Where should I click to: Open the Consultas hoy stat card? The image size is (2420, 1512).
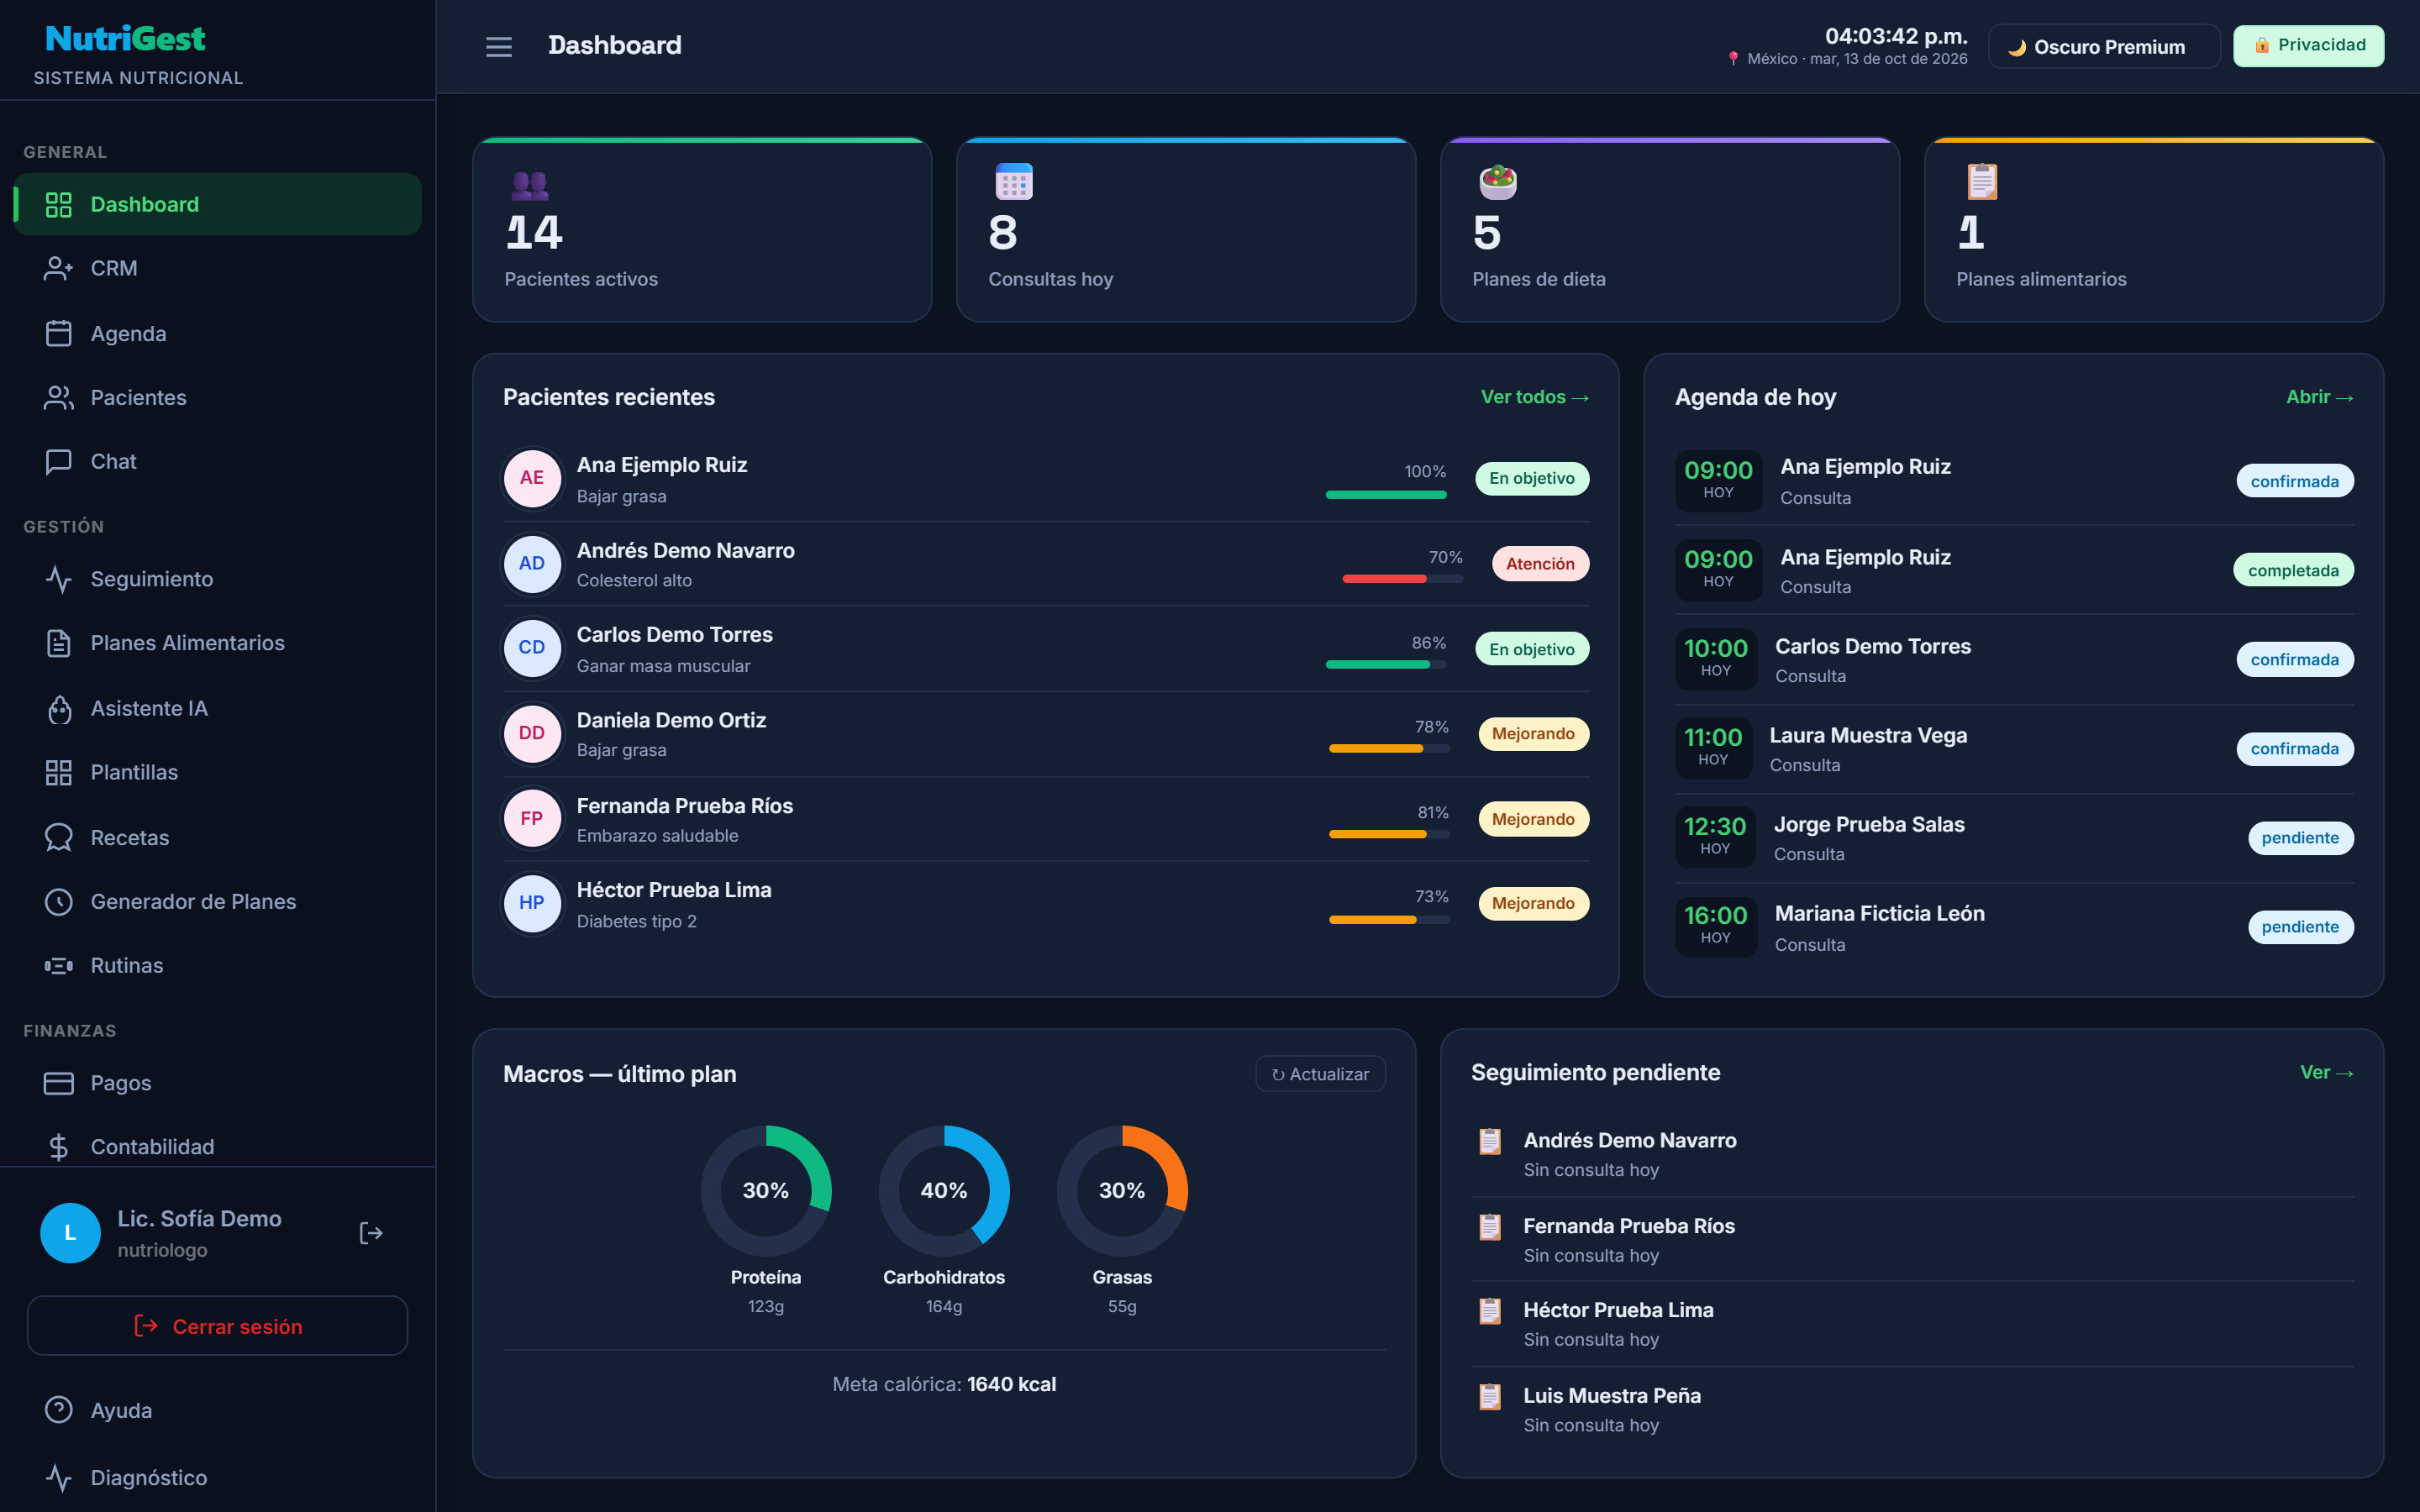point(1186,229)
